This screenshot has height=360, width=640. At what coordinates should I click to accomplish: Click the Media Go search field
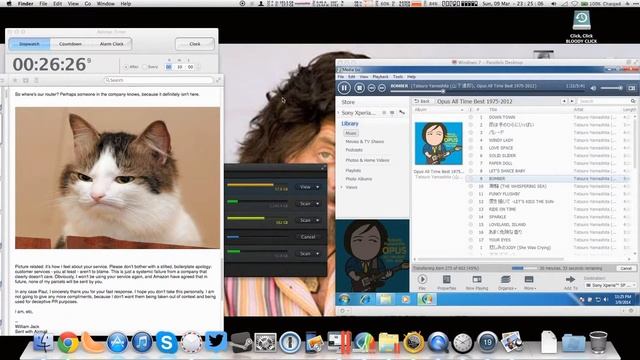pyautogui.click(x=607, y=101)
